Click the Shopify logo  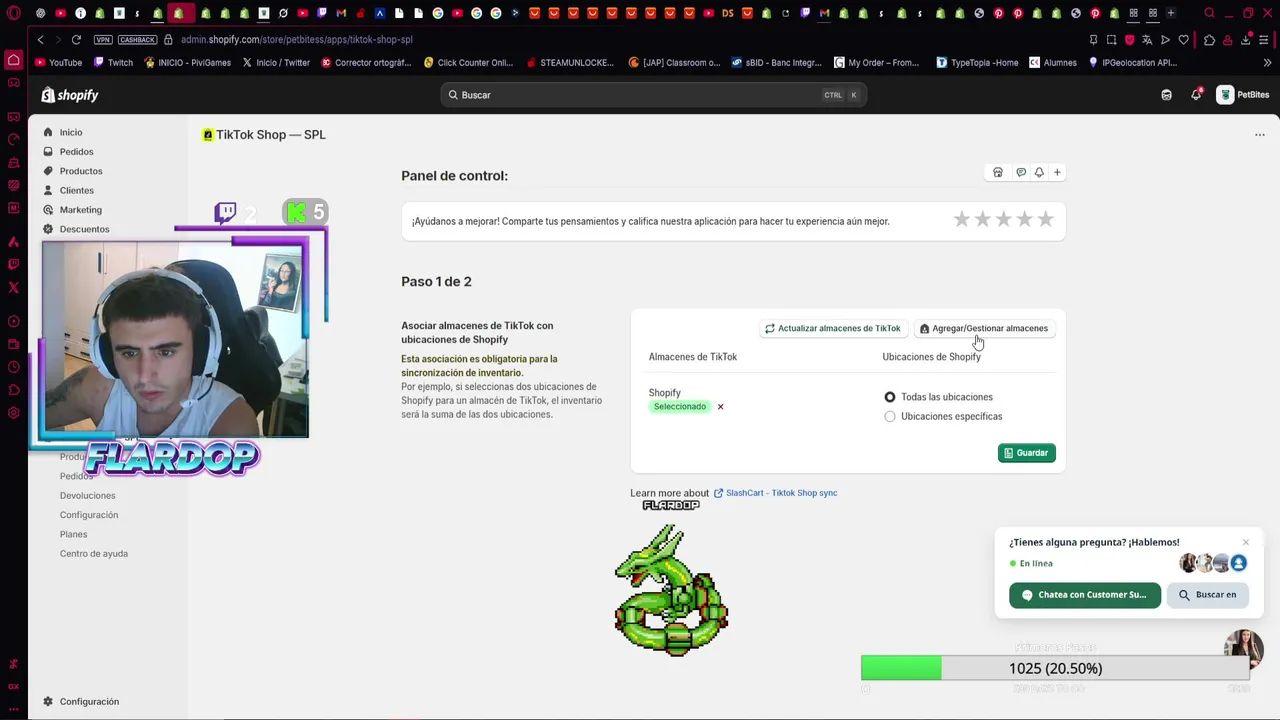point(70,95)
